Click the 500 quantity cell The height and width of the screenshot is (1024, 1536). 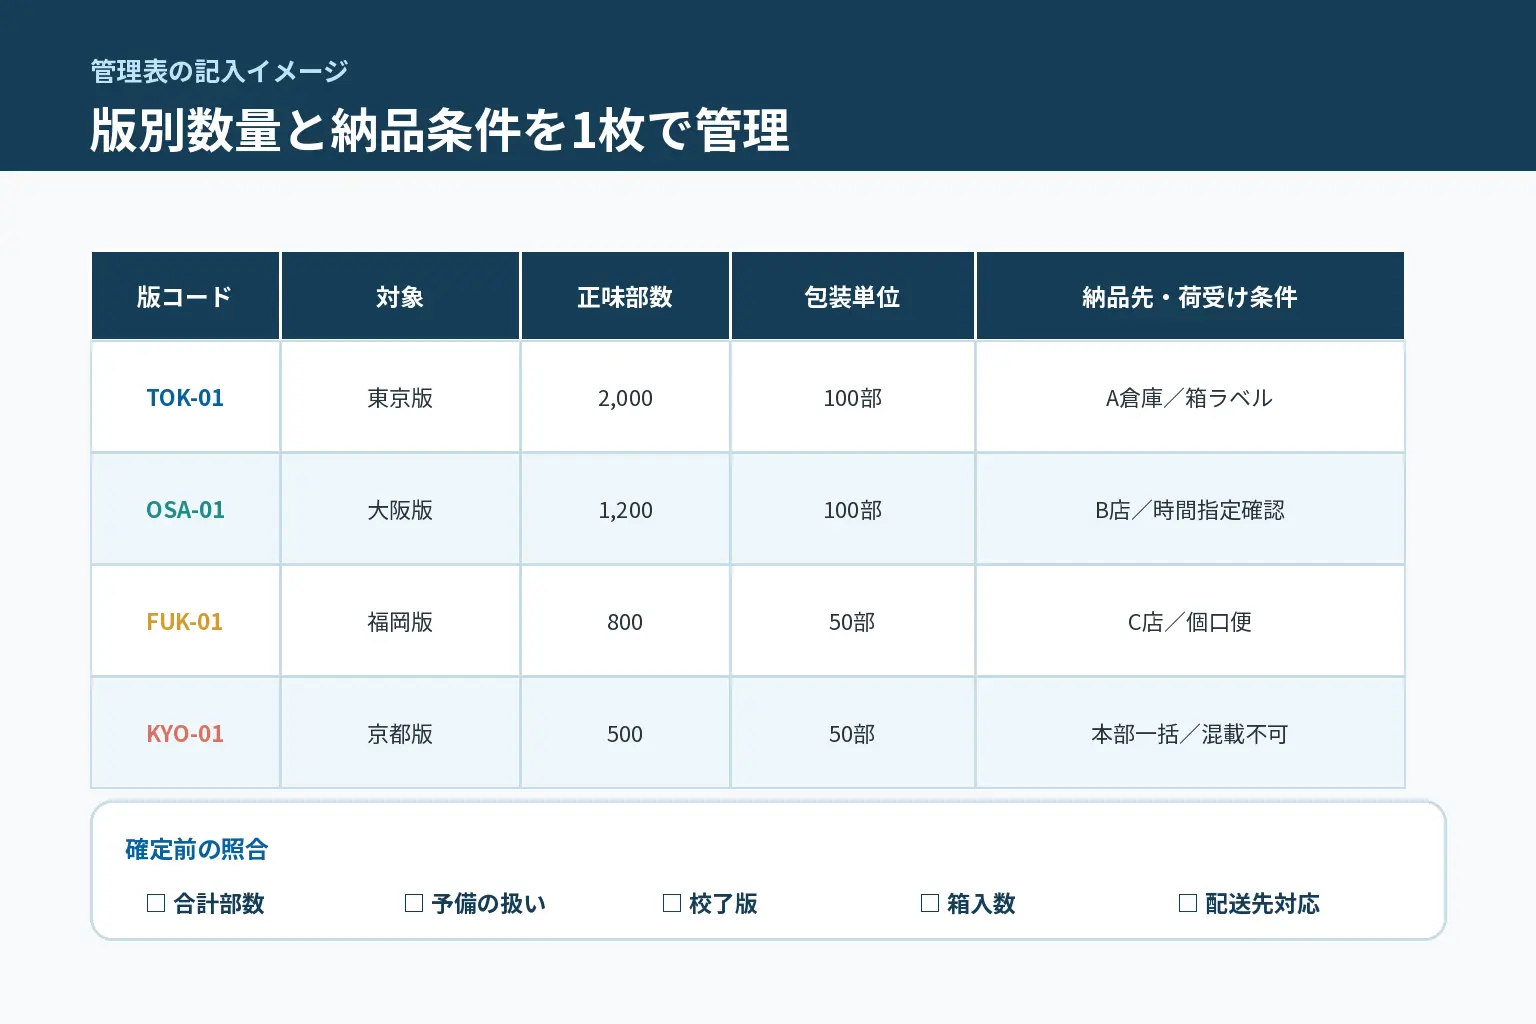coord(625,734)
